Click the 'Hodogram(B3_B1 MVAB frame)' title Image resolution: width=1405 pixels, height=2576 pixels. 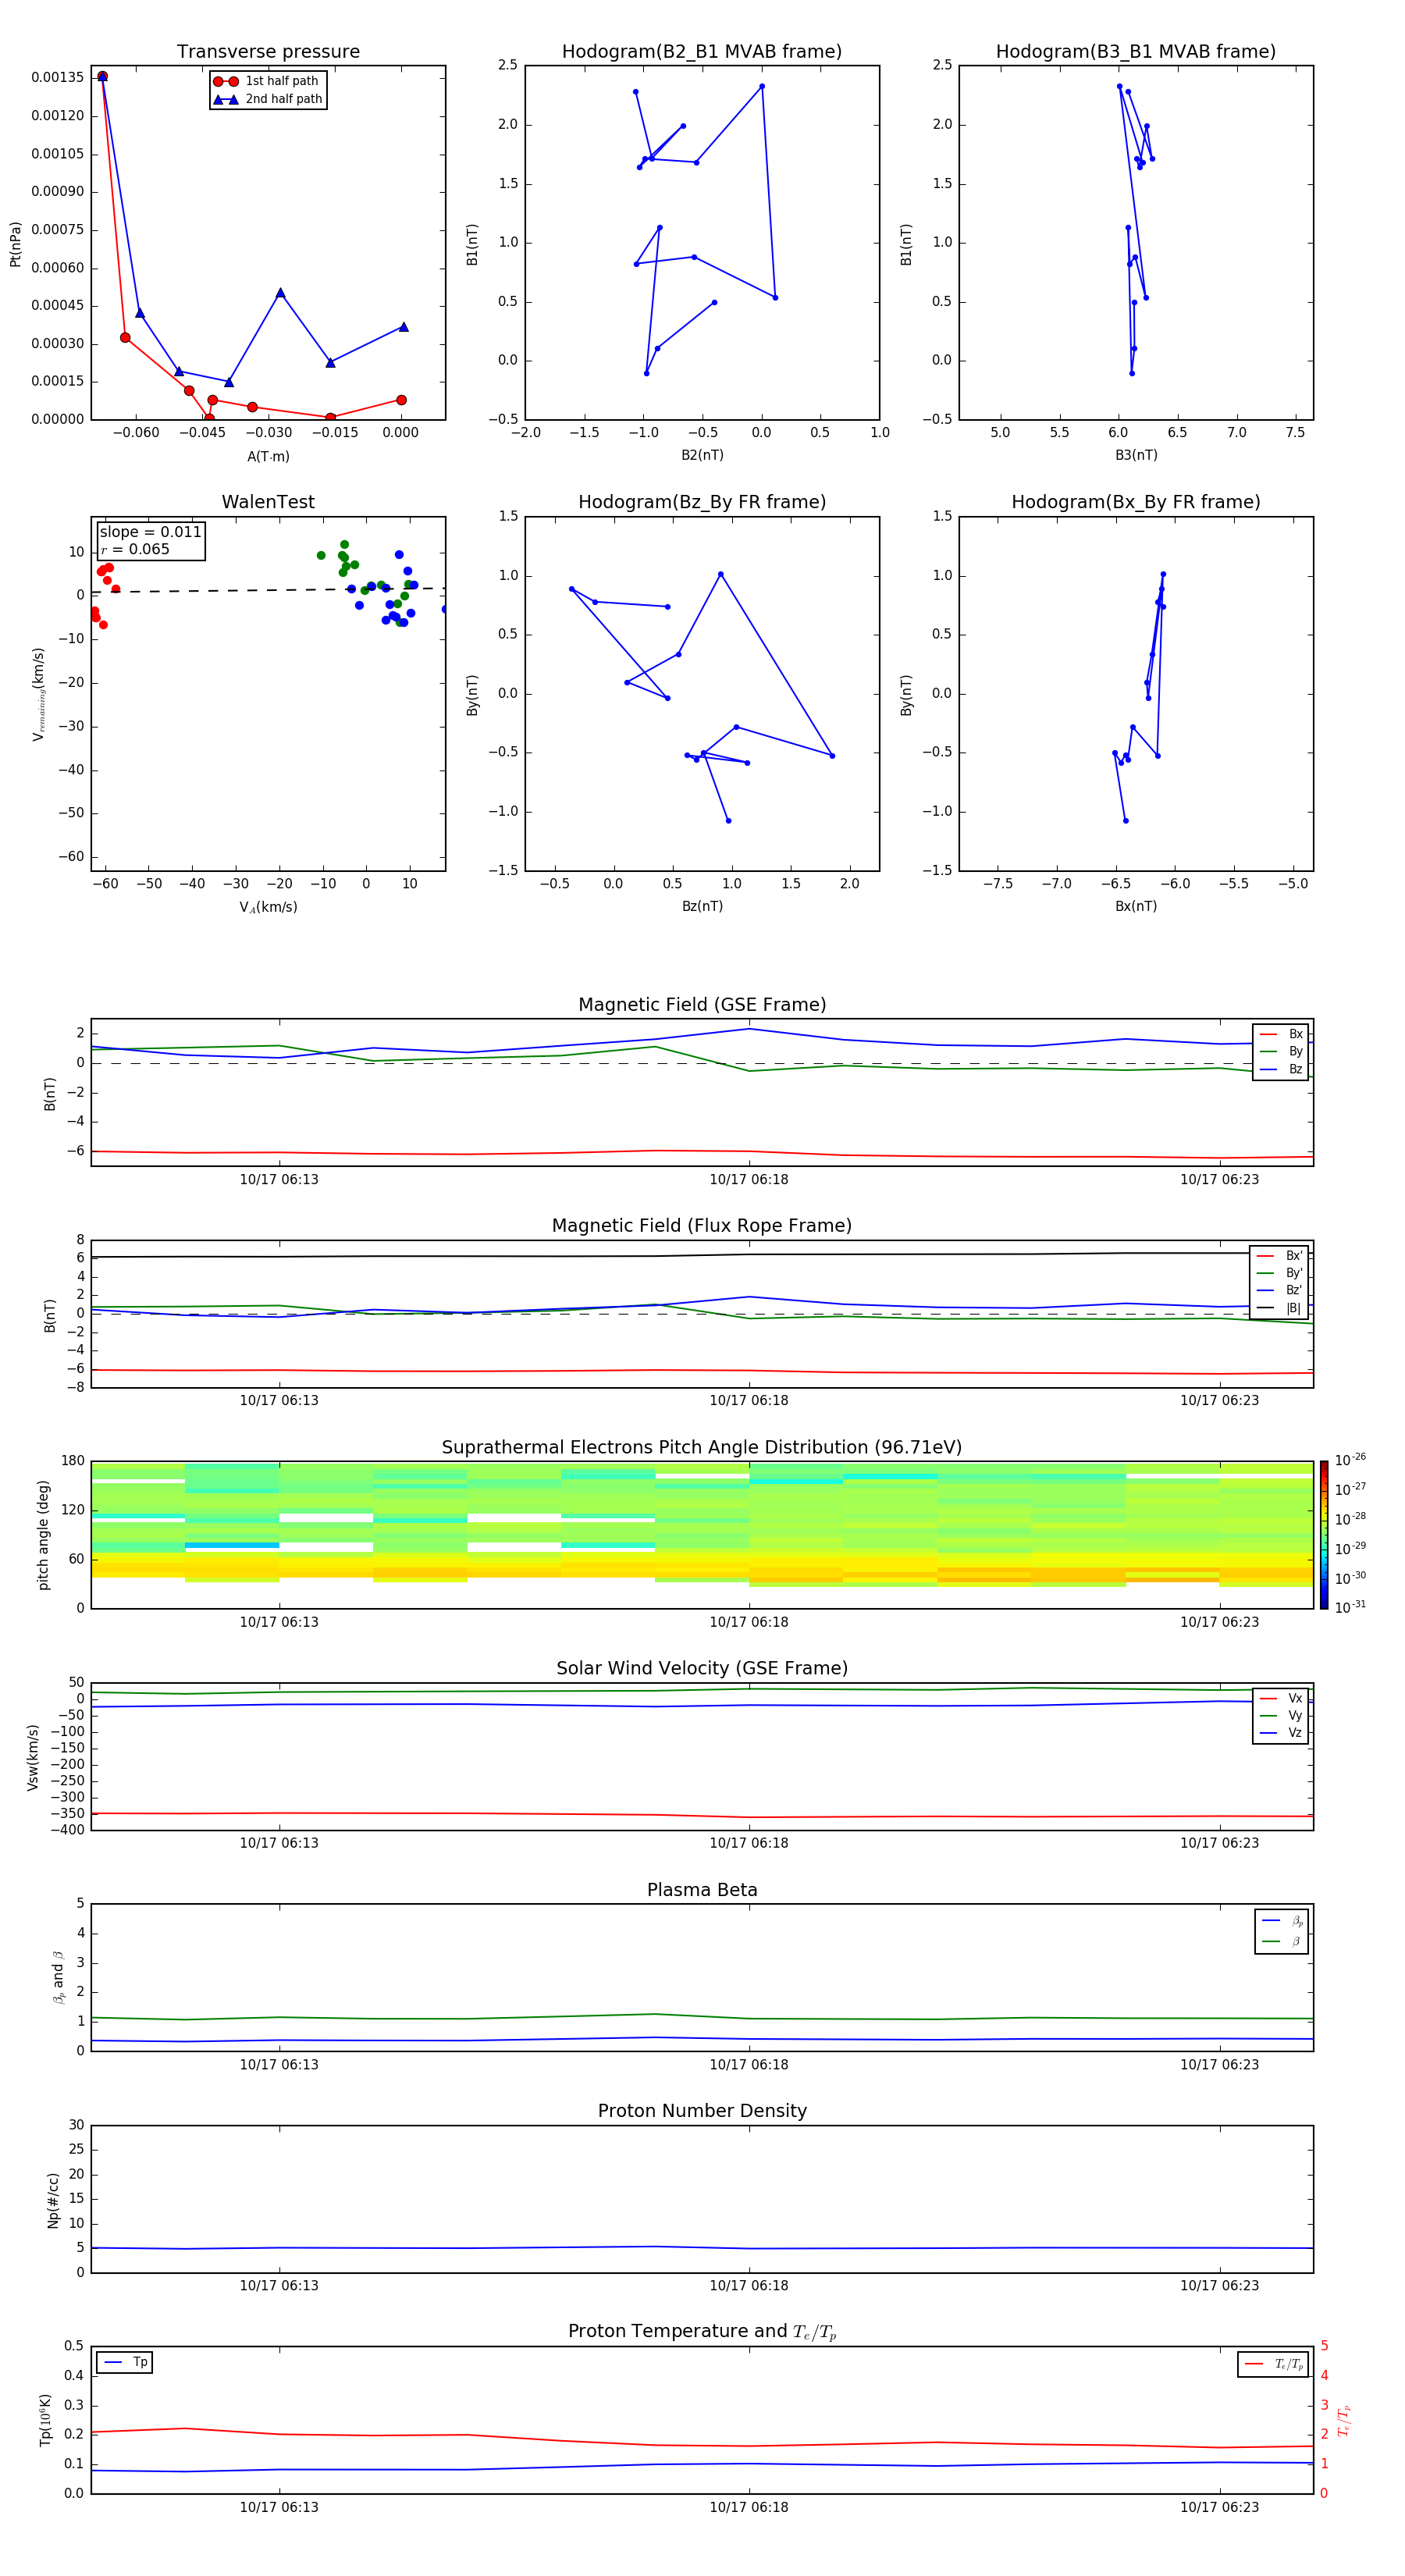[x=1136, y=51]
